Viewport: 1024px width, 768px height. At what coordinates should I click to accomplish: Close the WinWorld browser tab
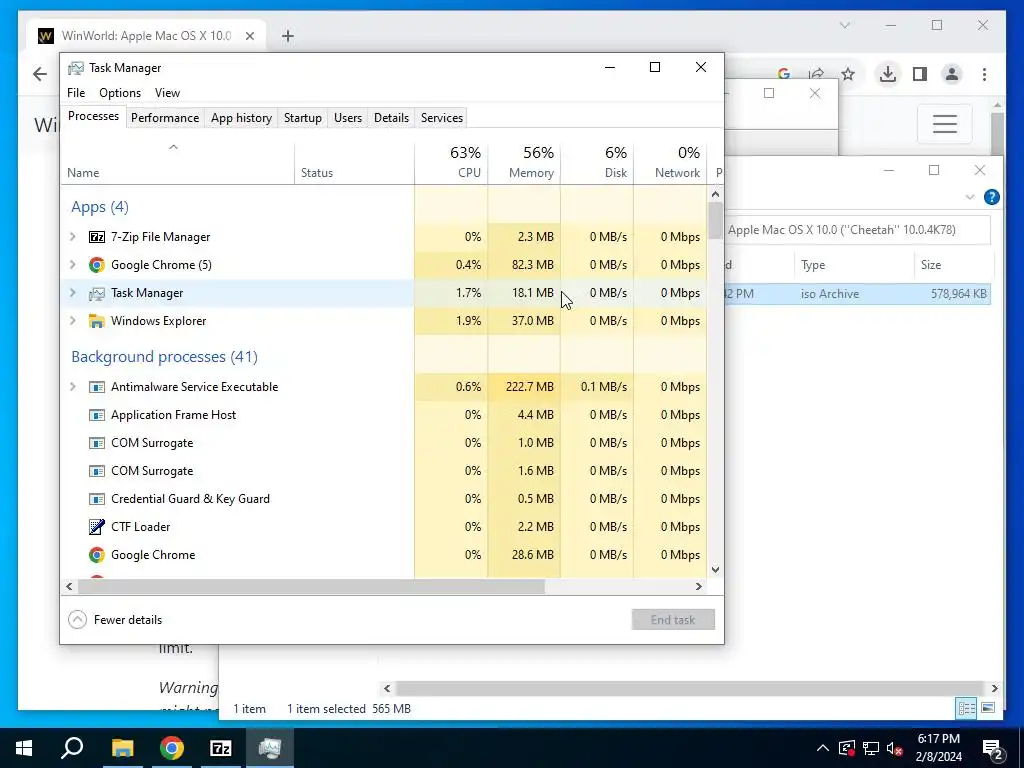pos(249,36)
